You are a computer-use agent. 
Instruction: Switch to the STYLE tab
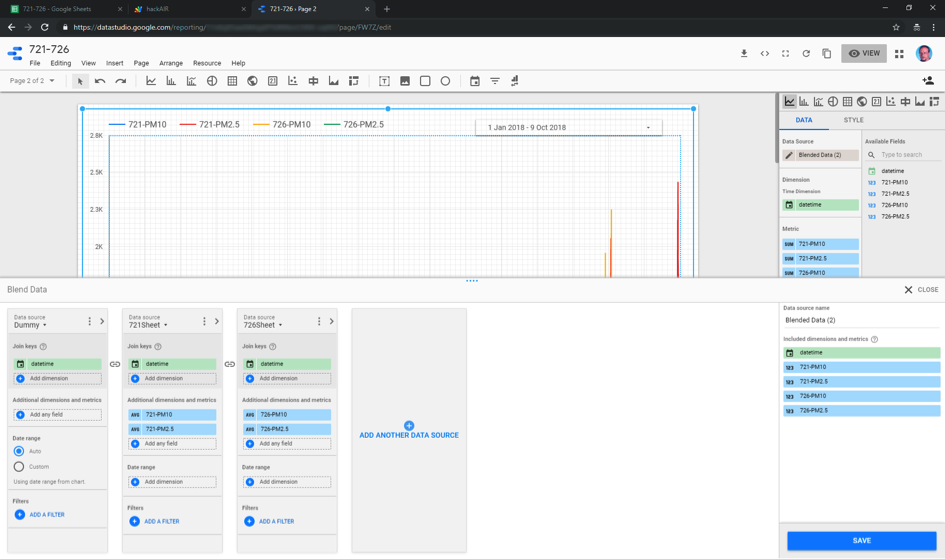point(853,120)
